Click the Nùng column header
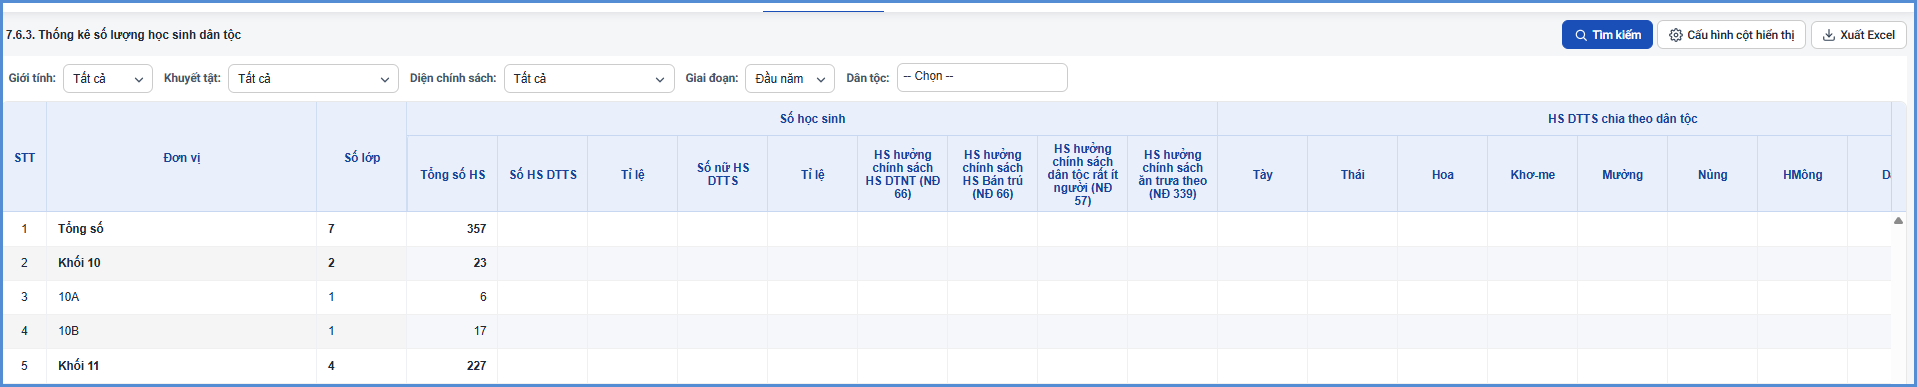The image size is (1917, 387). pyautogui.click(x=1713, y=174)
